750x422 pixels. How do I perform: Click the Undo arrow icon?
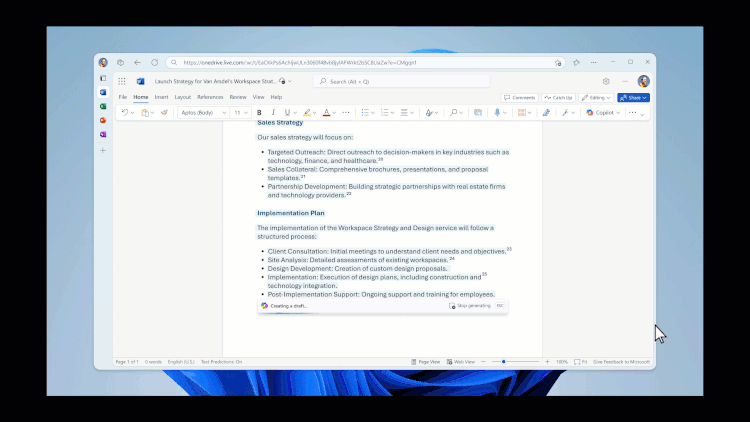[x=124, y=112]
